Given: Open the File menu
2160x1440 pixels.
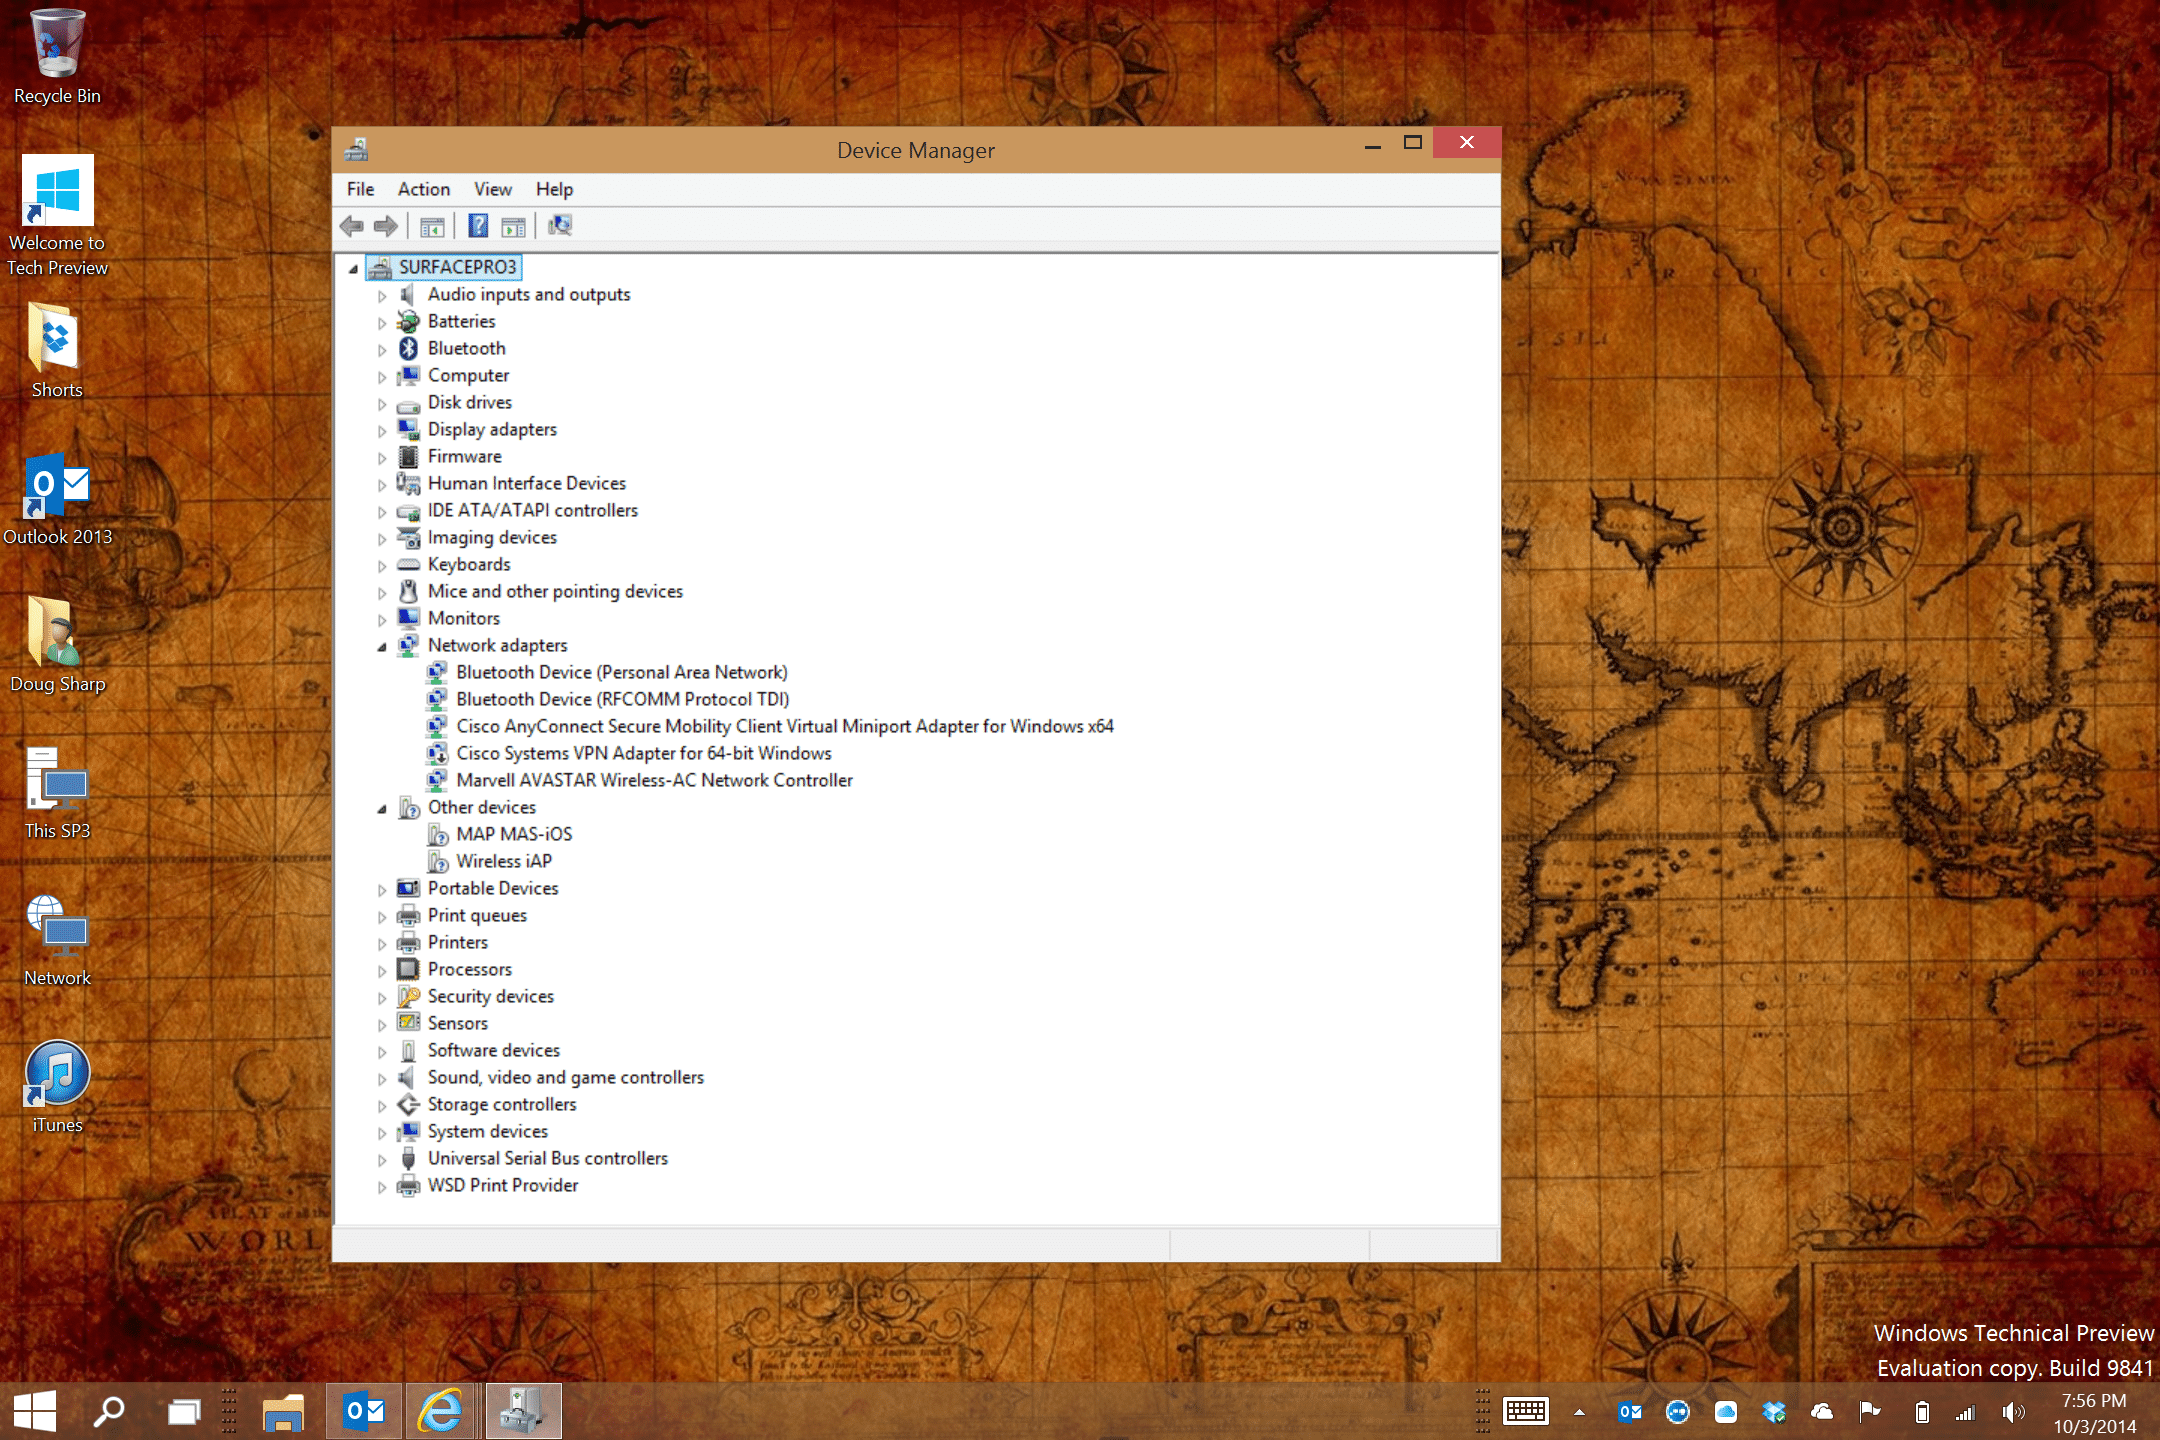Looking at the screenshot, I should [360, 189].
